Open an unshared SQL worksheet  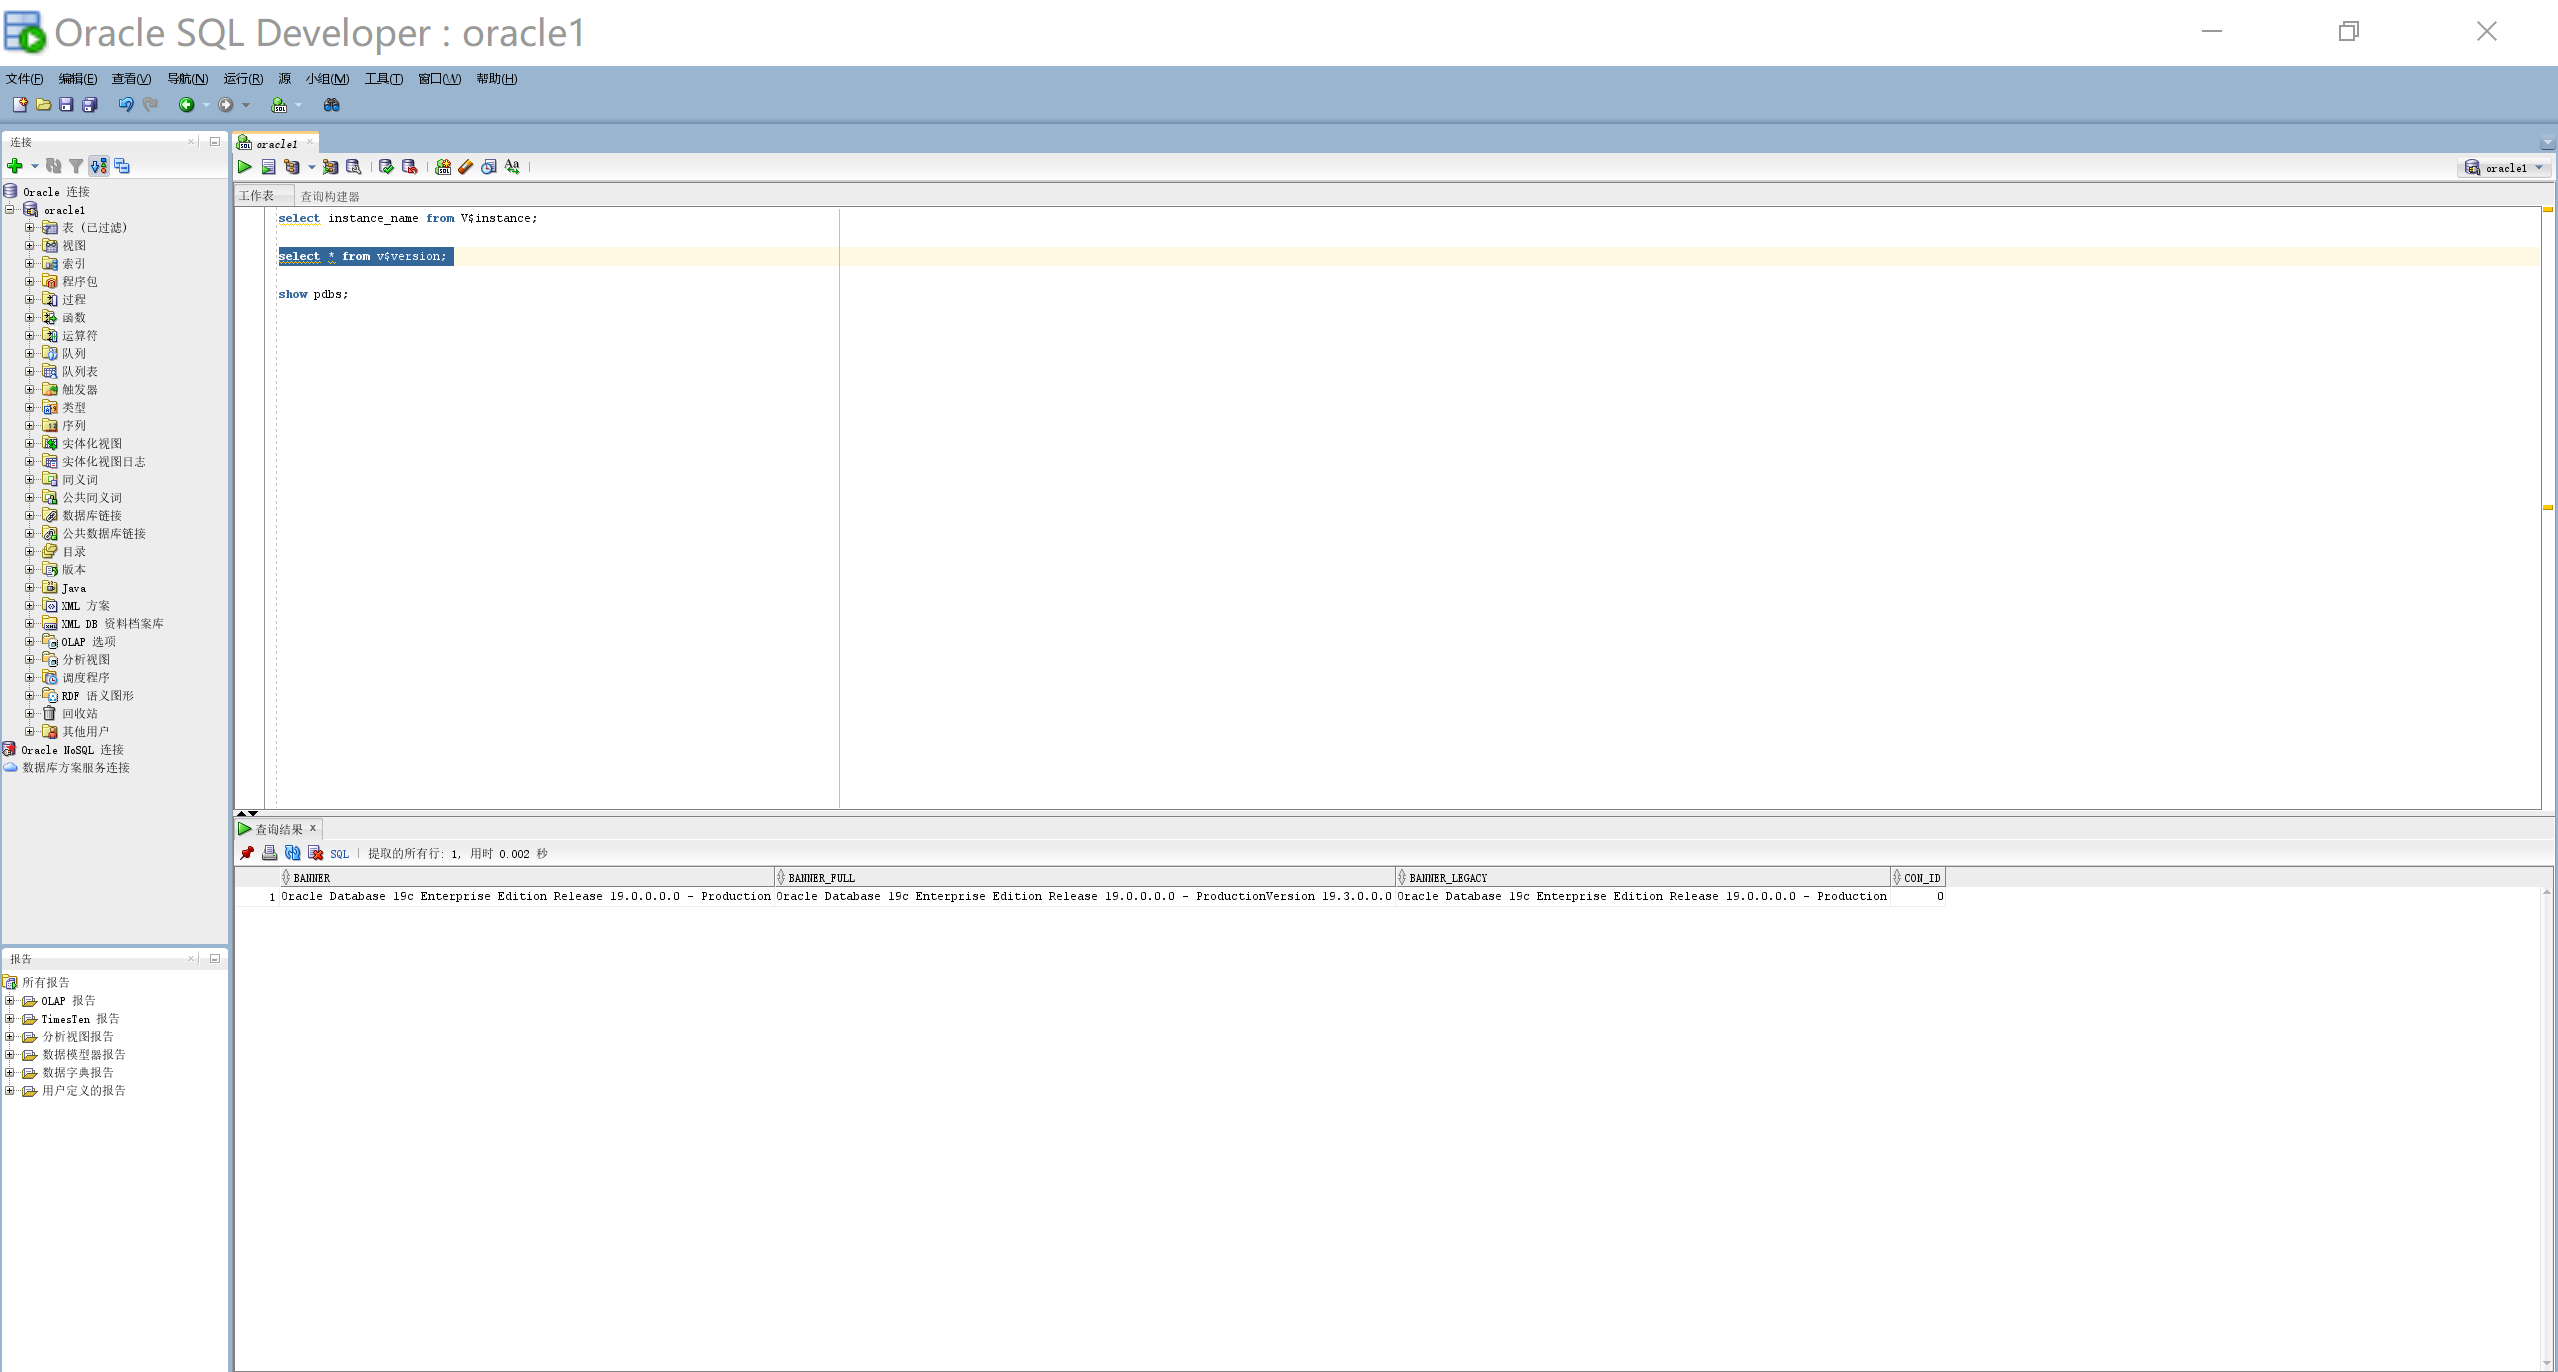(443, 167)
